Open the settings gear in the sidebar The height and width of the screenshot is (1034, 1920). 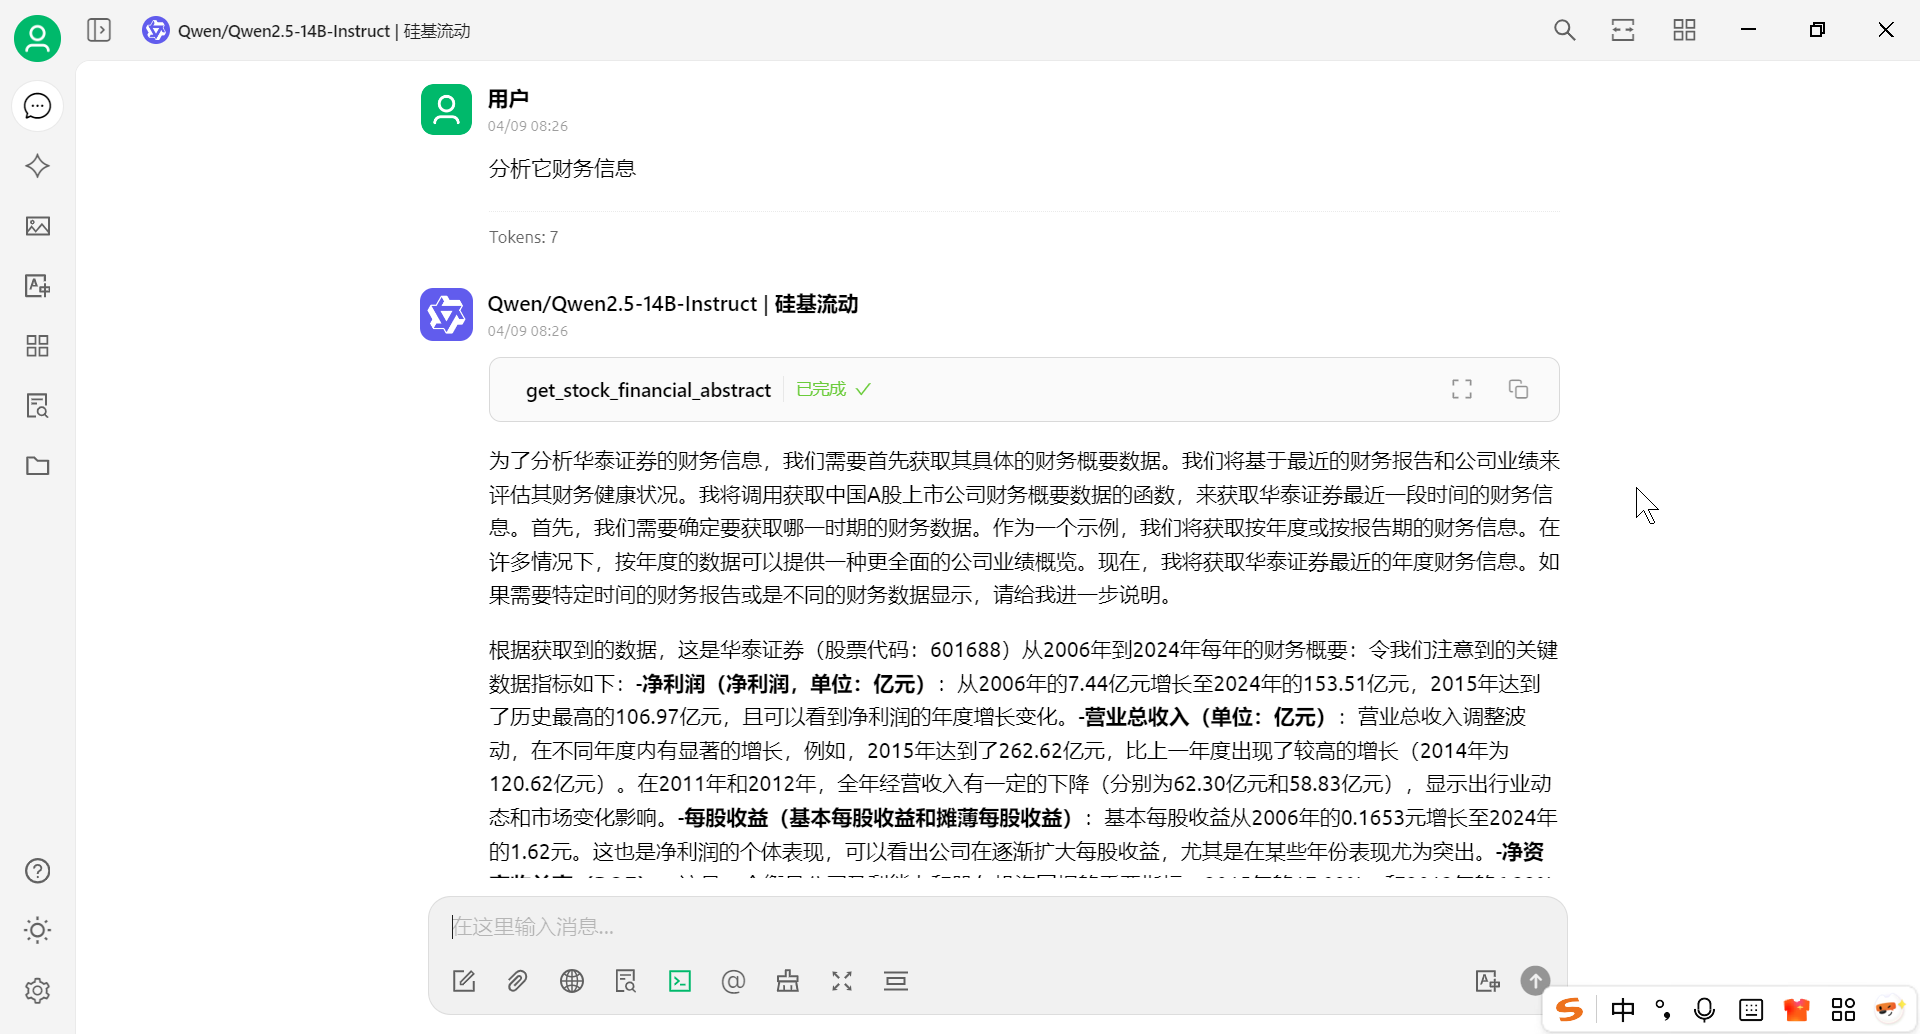pos(37,991)
